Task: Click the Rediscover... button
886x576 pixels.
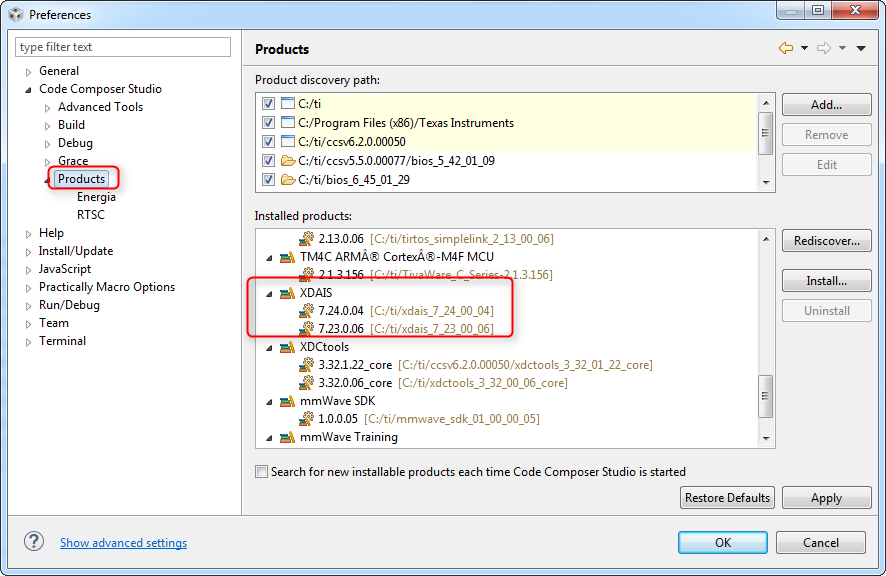Action: click(x=826, y=241)
